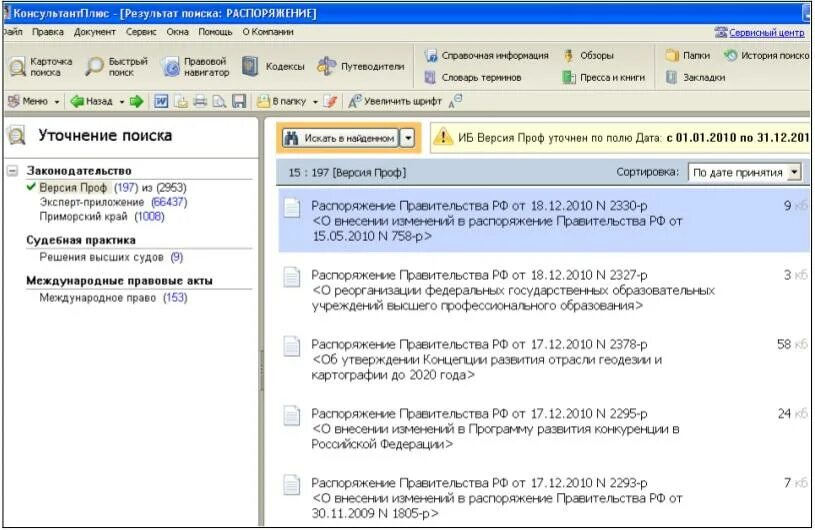The height and width of the screenshot is (530, 815).
Task: Click warning icon in ИБ Версия Проф notice
Action: click(x=443, y=137)
